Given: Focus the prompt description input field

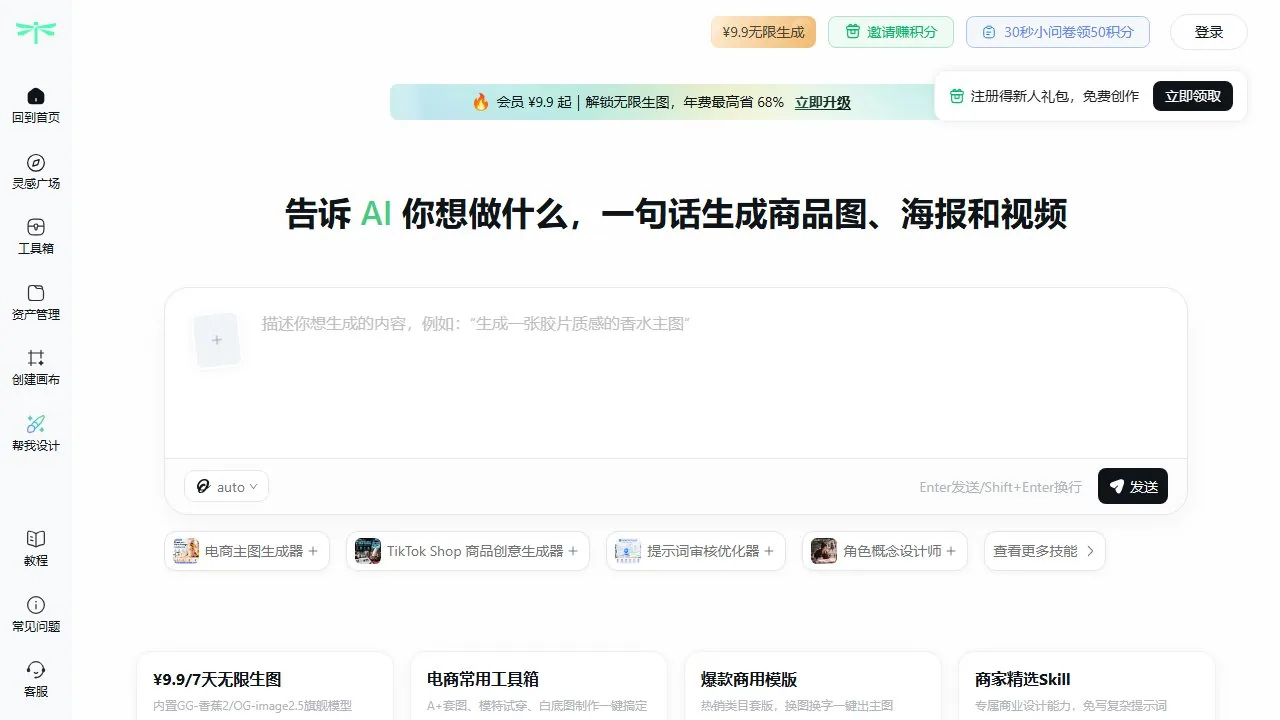Looking at the screenshot, I should 715,375.
